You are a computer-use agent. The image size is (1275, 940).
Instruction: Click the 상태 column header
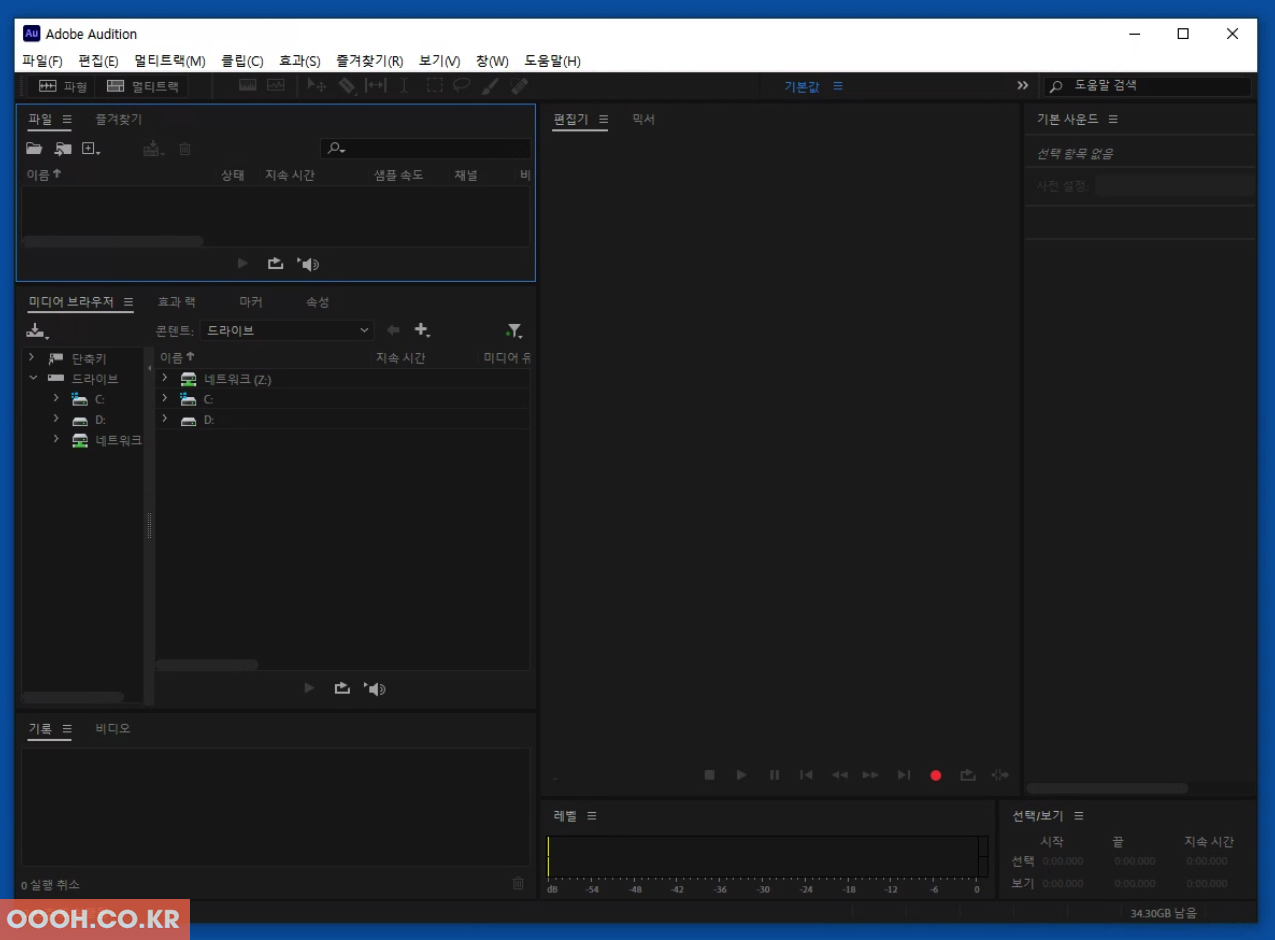coord(233,175)
